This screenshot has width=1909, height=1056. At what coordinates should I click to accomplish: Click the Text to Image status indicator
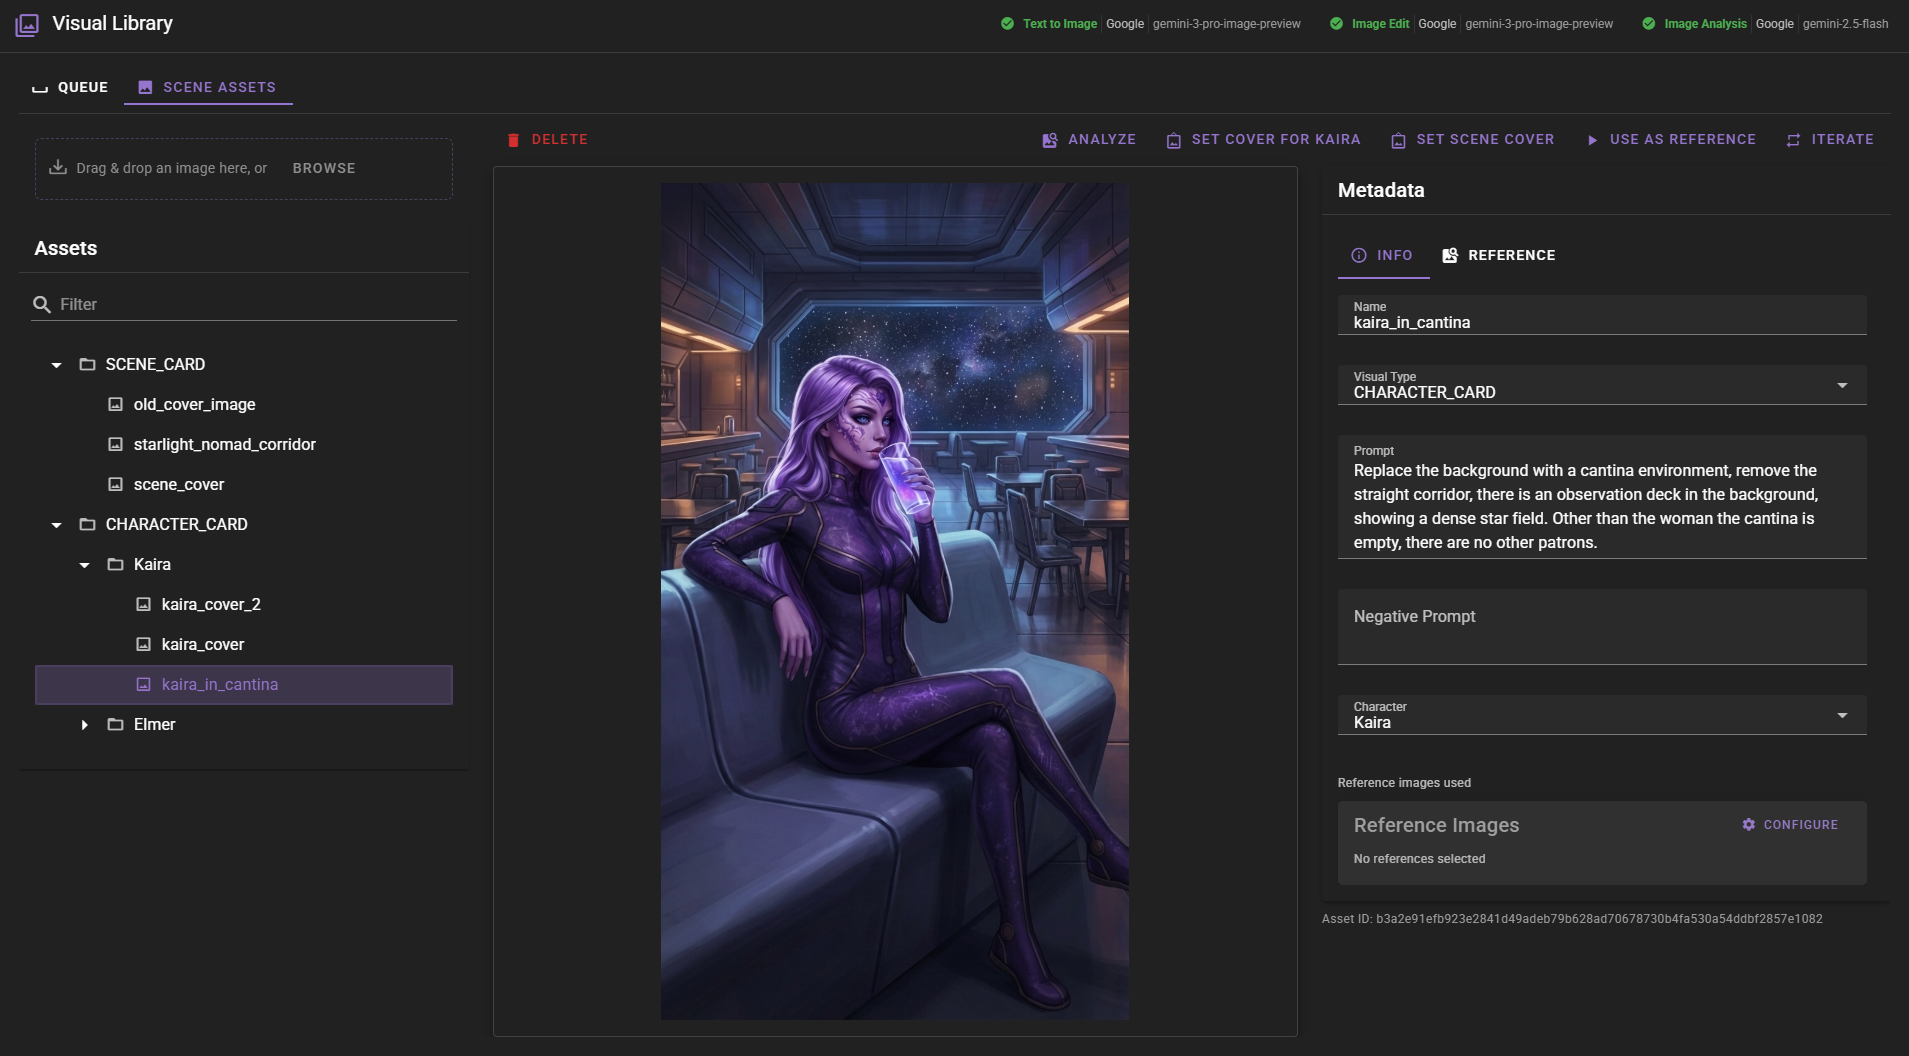pyautogui.click(x=1009, y=23)
